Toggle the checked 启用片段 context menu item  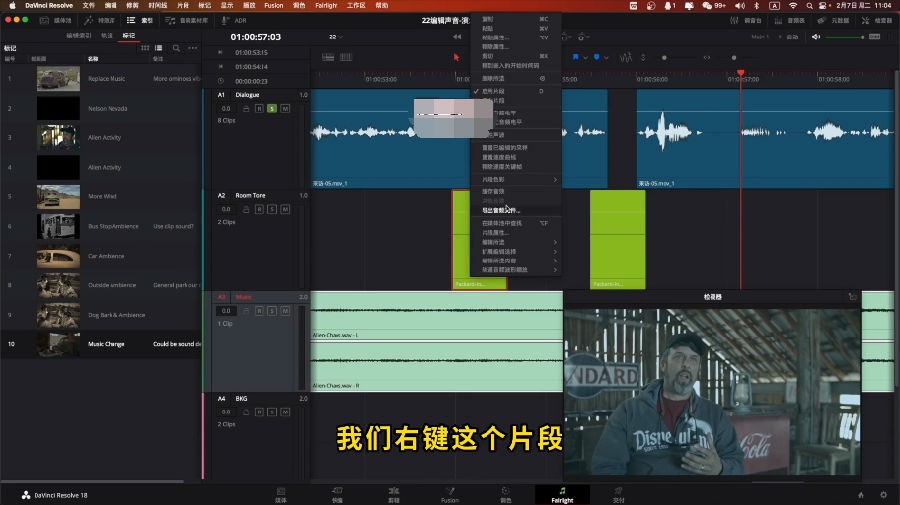[515, 91]
